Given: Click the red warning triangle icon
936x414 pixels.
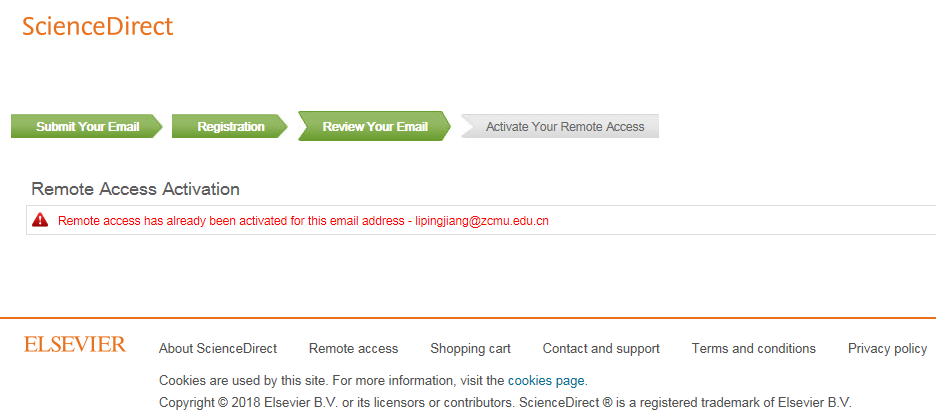Looking at the screenshot, I should 40,220.
